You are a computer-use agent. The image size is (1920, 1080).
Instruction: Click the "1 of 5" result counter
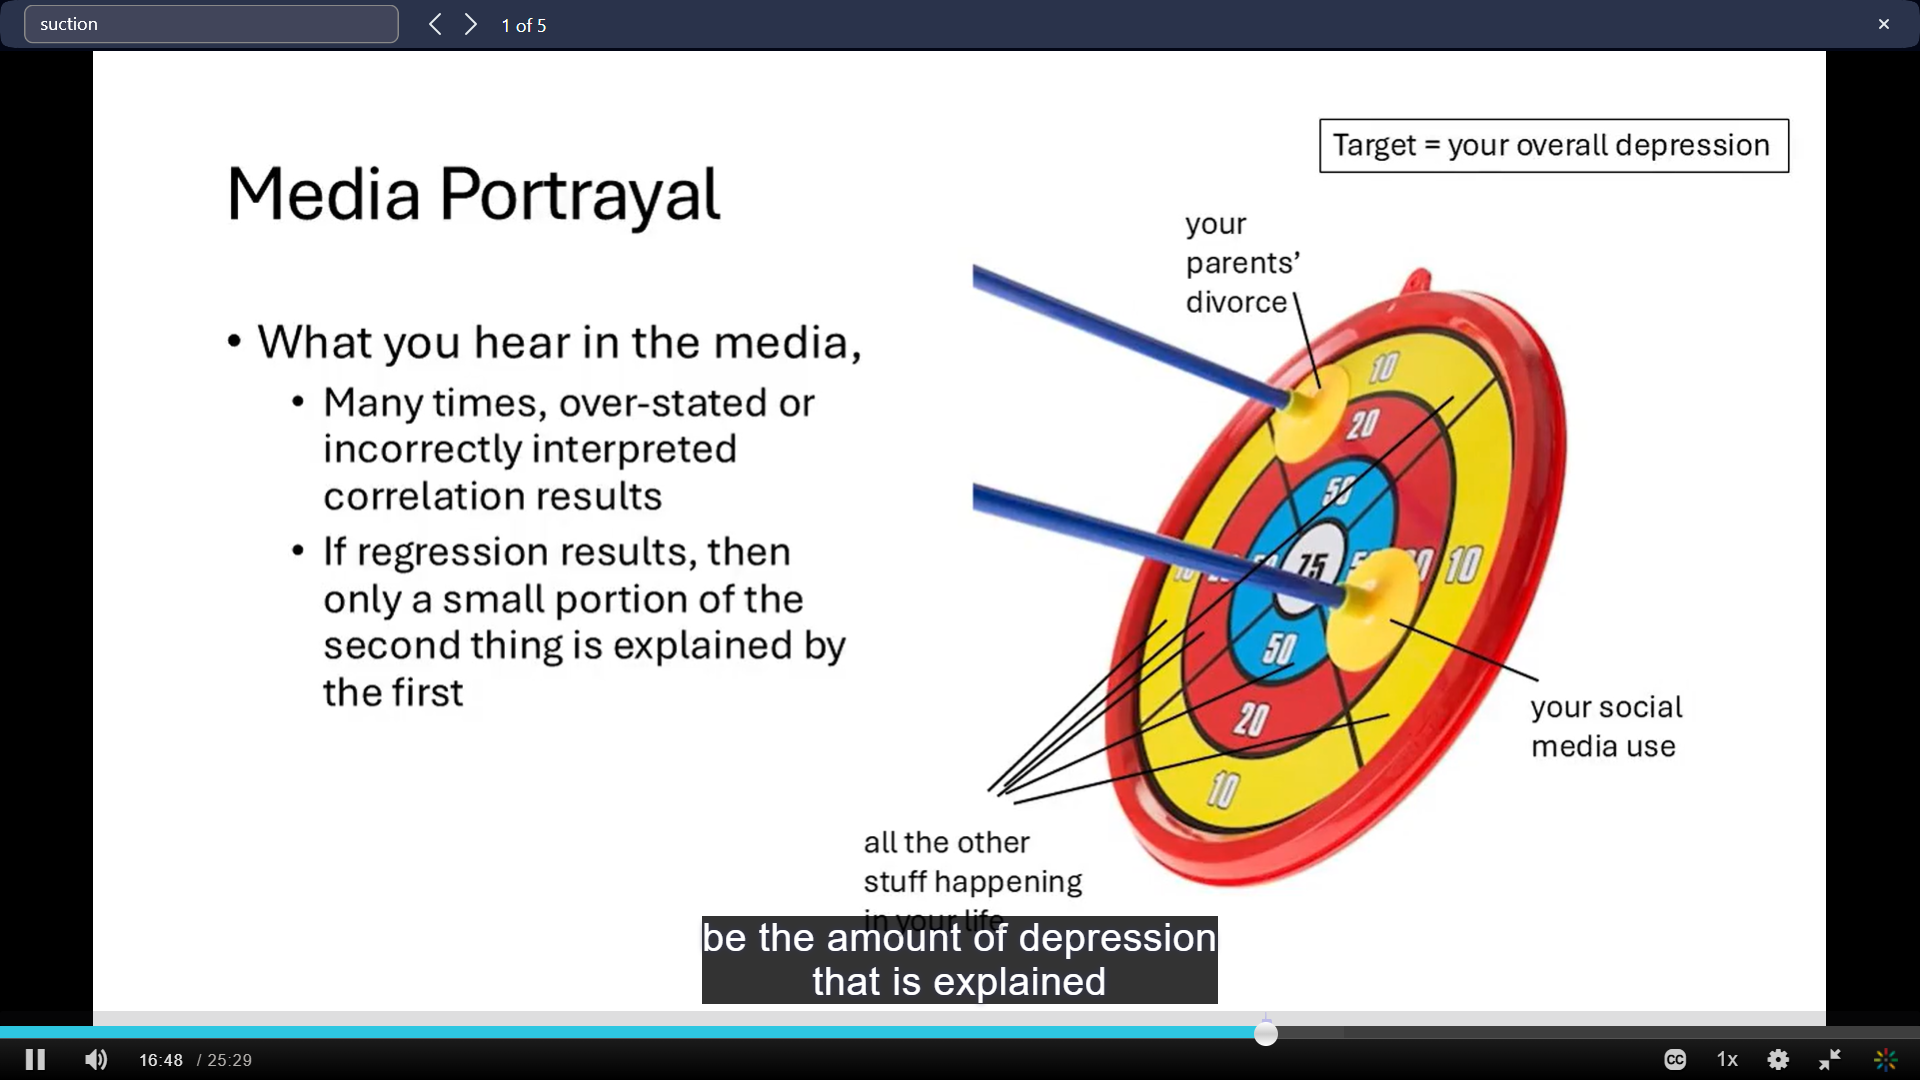[x=524, y=26]
